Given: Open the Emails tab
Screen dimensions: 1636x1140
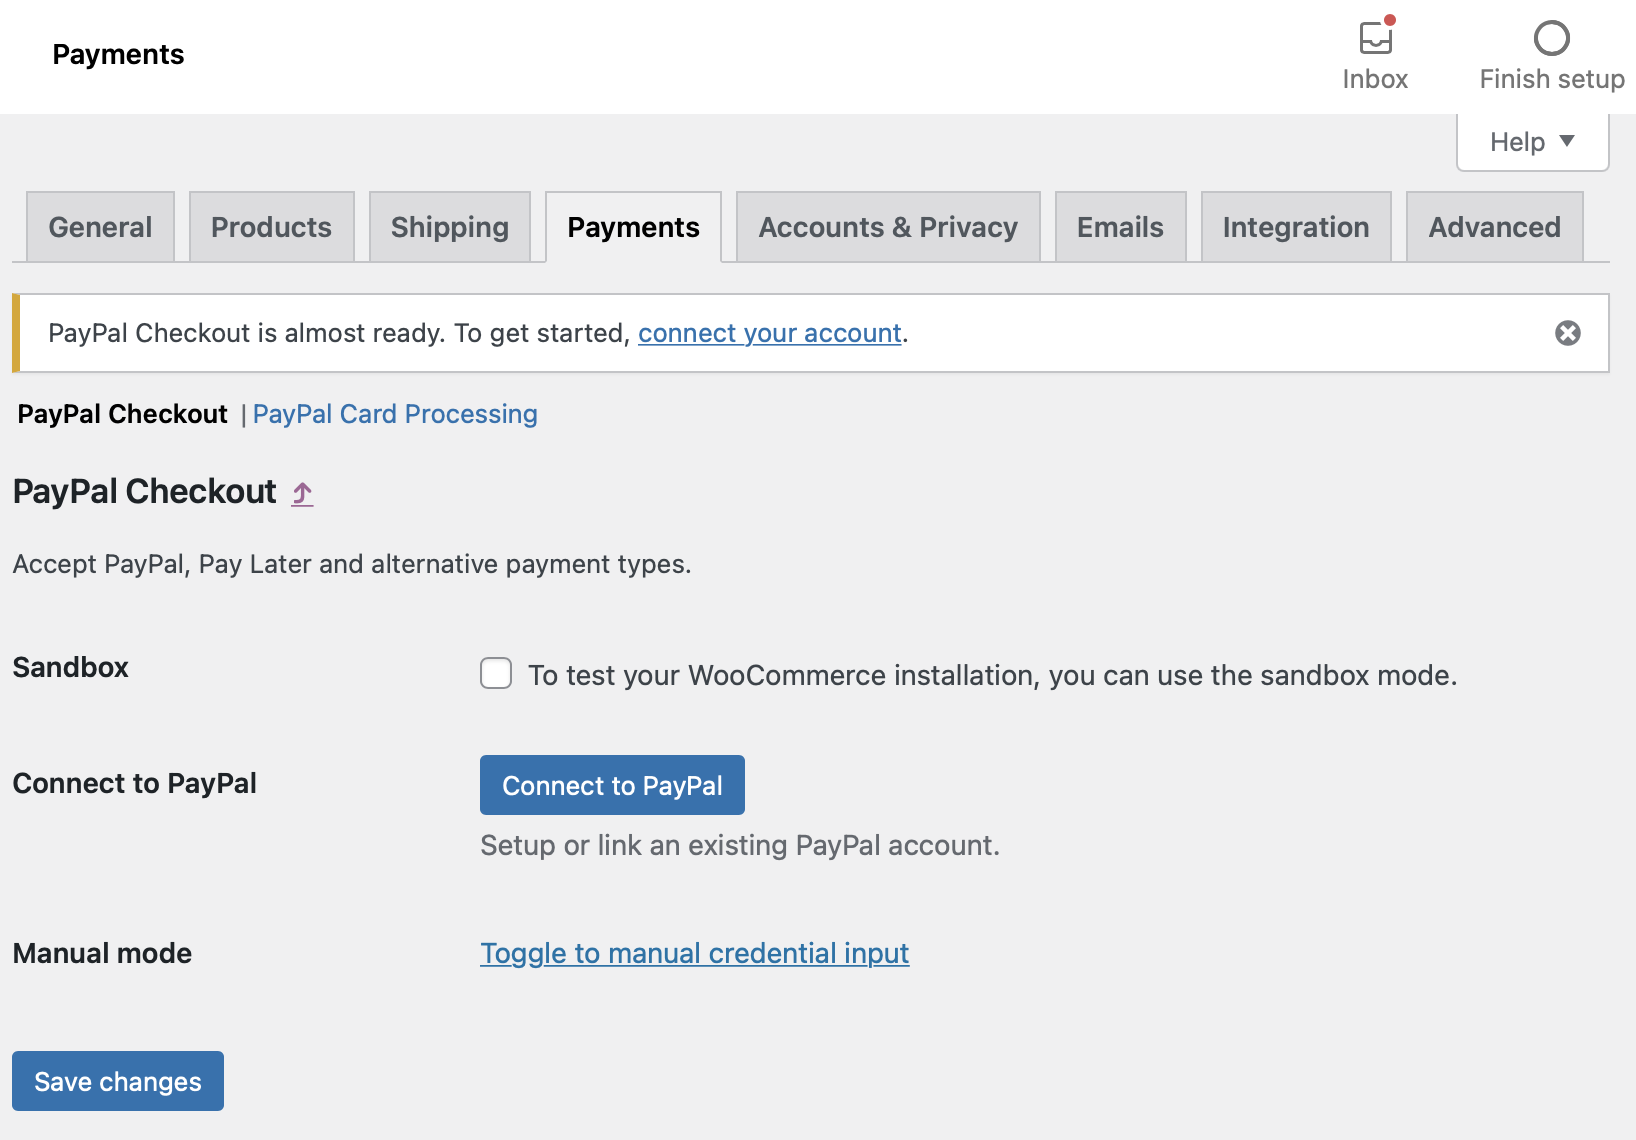Looking at the screenshot, I should pos(1119,227).
